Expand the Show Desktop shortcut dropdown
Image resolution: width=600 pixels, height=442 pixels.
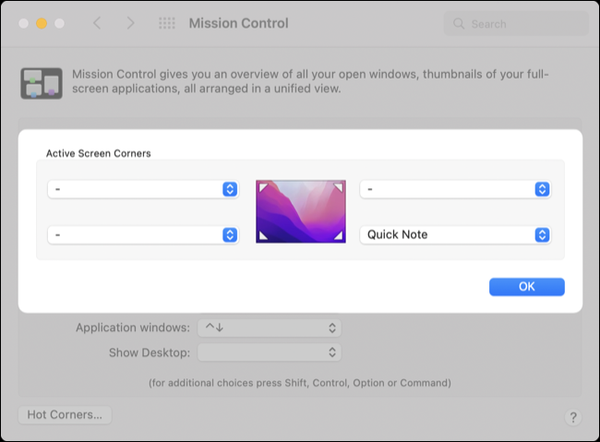click(269, 352)
